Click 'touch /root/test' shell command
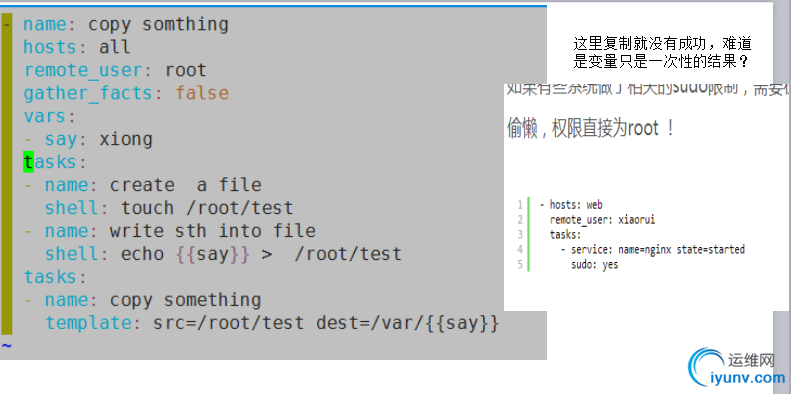Screen dimensions: 791x394 [207, 208]
